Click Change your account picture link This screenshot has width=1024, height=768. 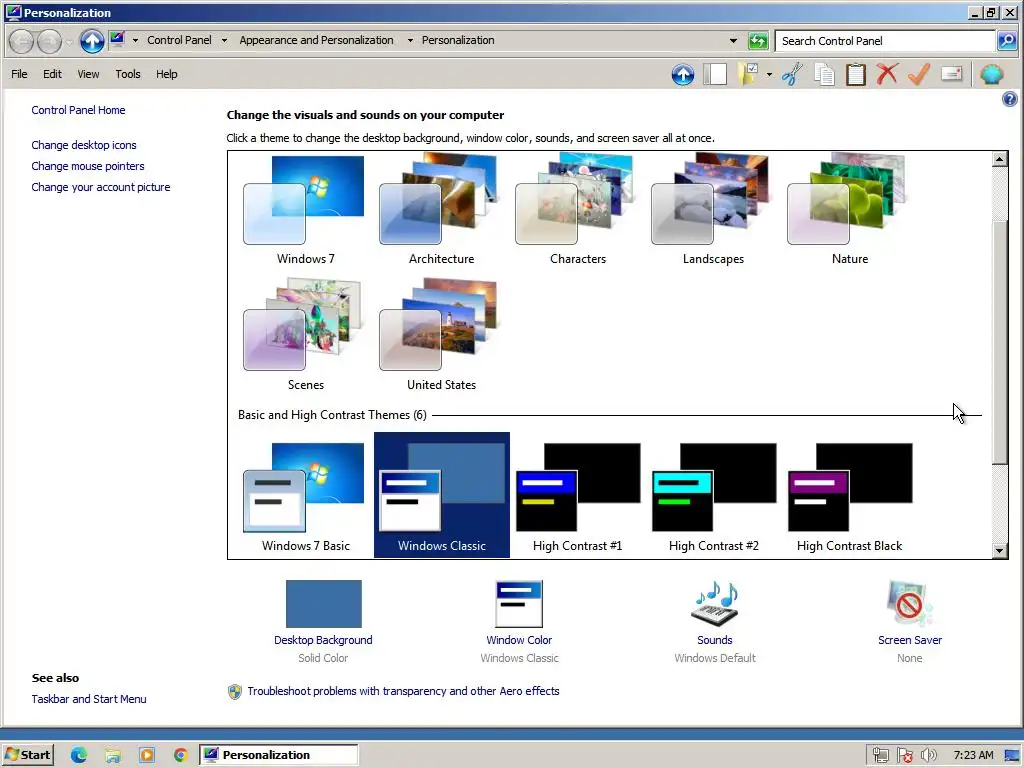pos(101,187)
